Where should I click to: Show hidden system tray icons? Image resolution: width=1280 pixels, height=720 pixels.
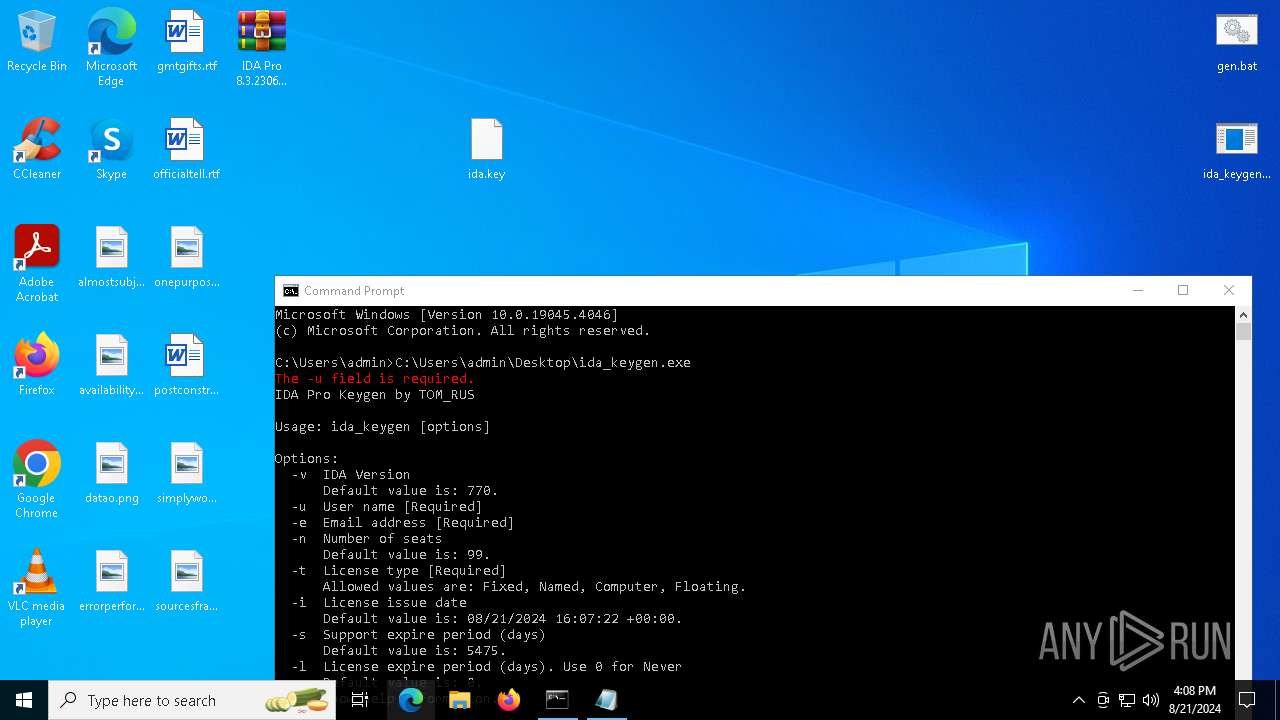(x=1078, y=700)
